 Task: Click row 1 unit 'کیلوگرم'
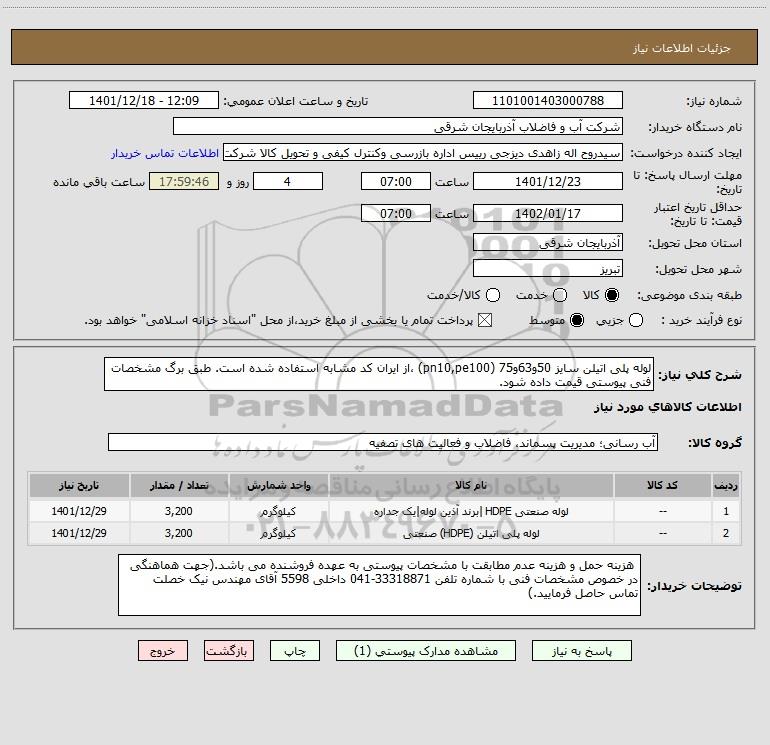pyautogui.click(x=278, y=511)
